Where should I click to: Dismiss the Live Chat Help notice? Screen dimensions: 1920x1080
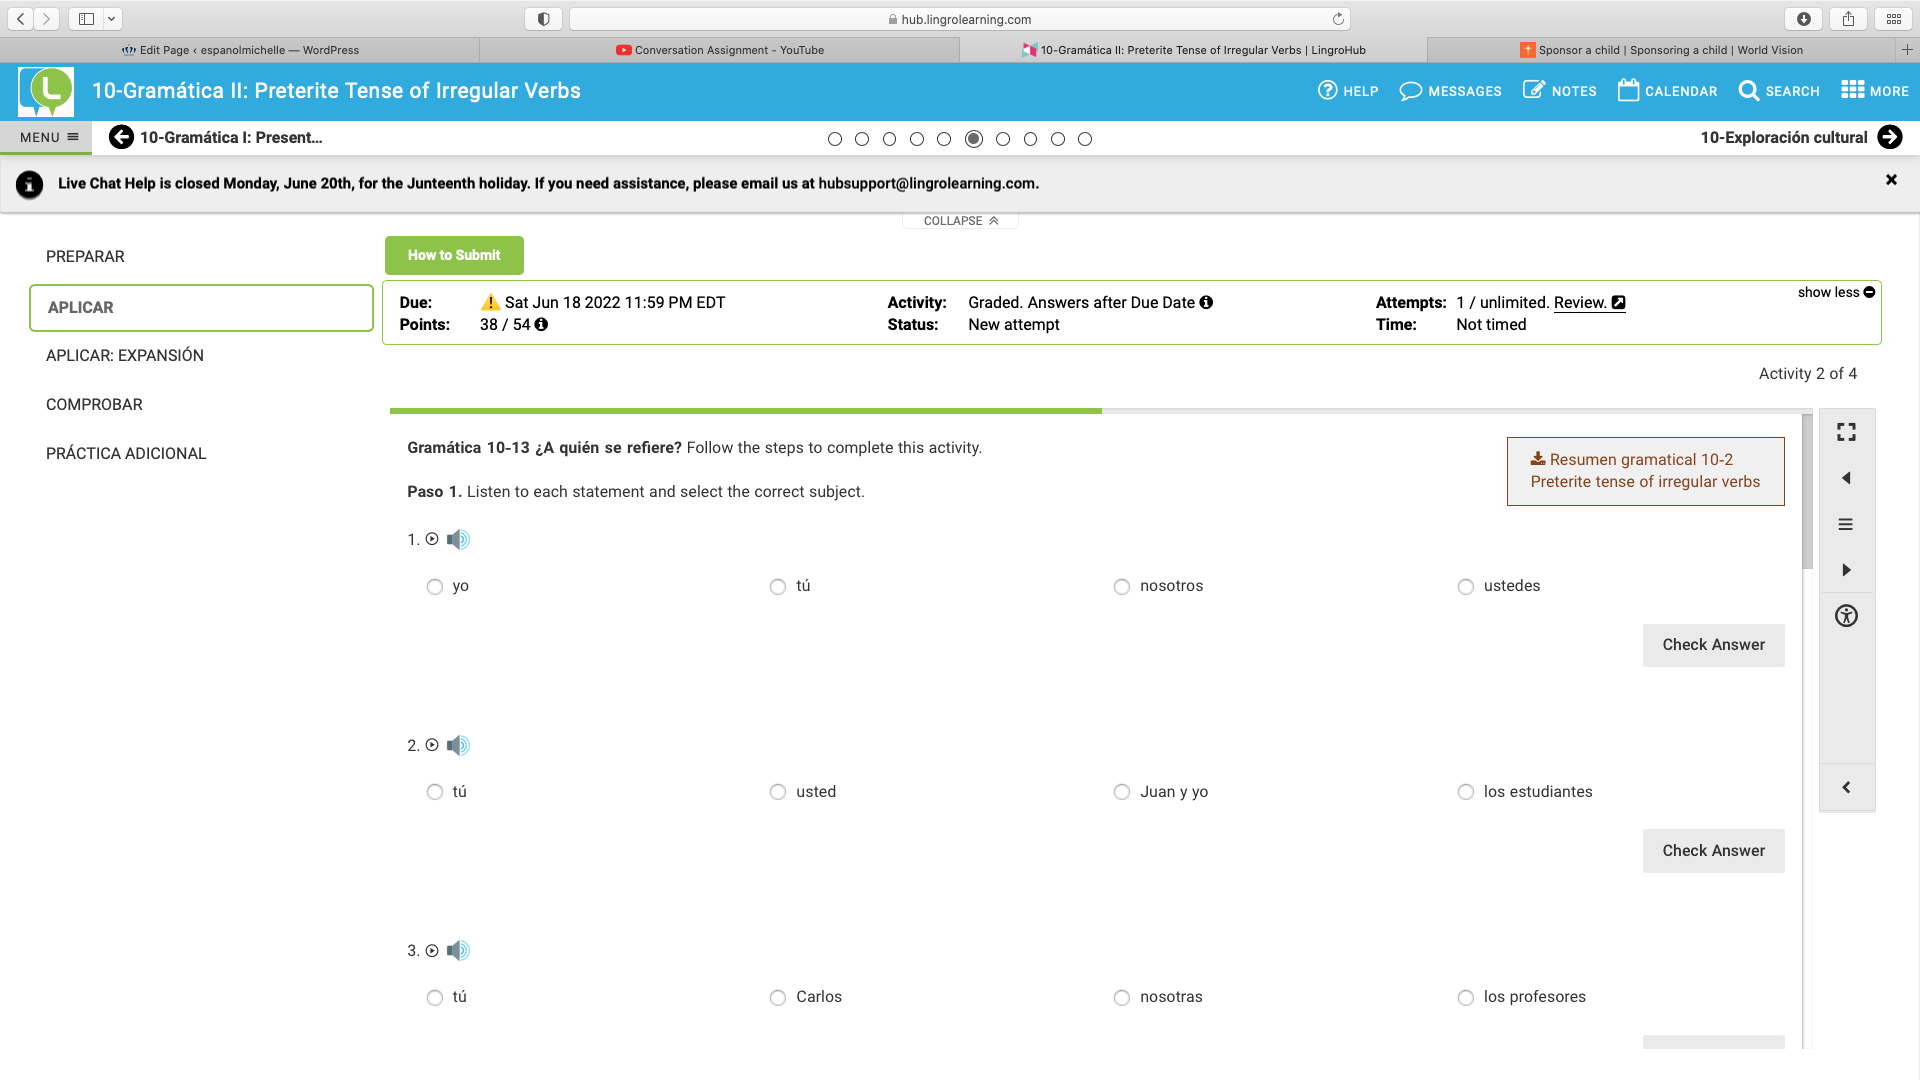1891,180
